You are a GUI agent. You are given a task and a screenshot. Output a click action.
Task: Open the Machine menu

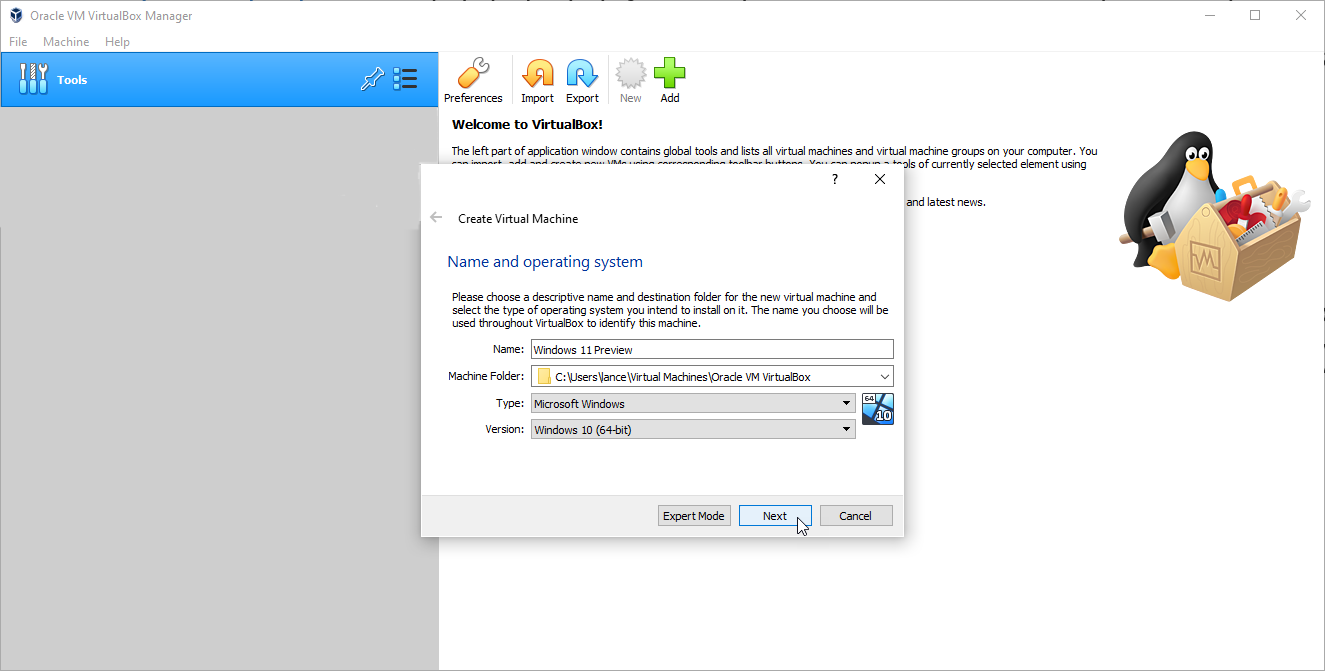[x=66, y=42]
